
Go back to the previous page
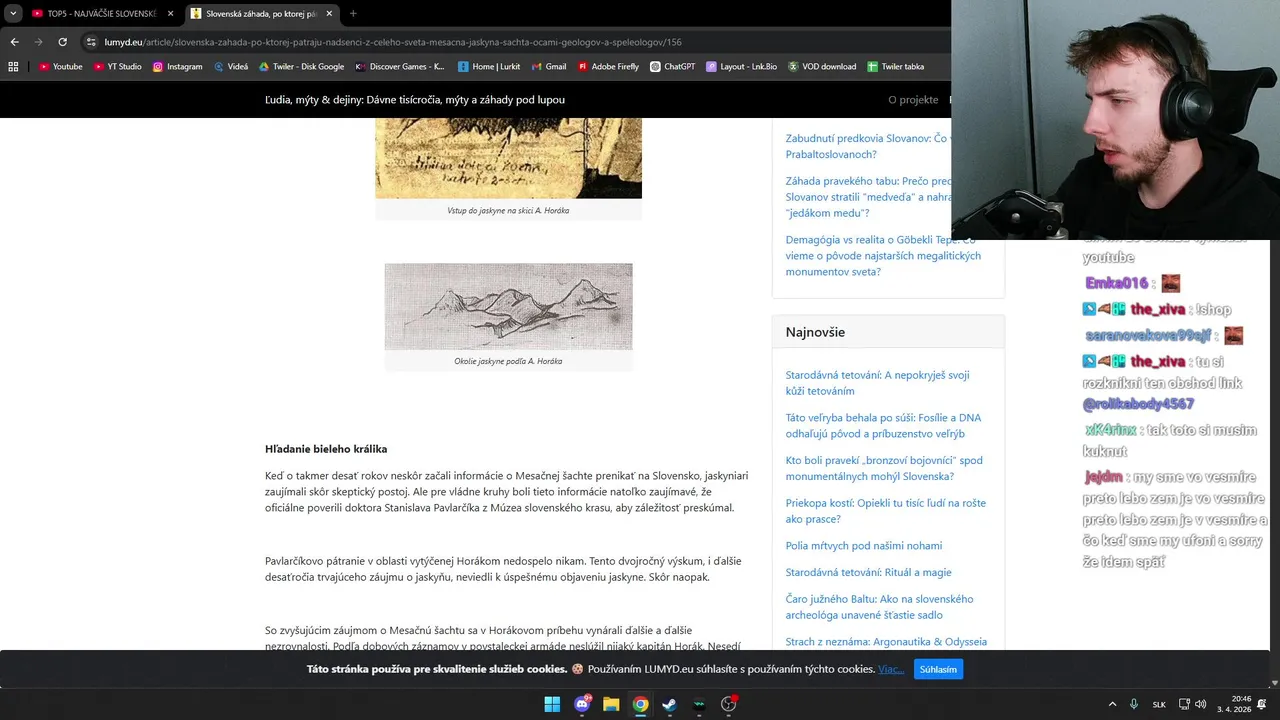coord(14,42)
